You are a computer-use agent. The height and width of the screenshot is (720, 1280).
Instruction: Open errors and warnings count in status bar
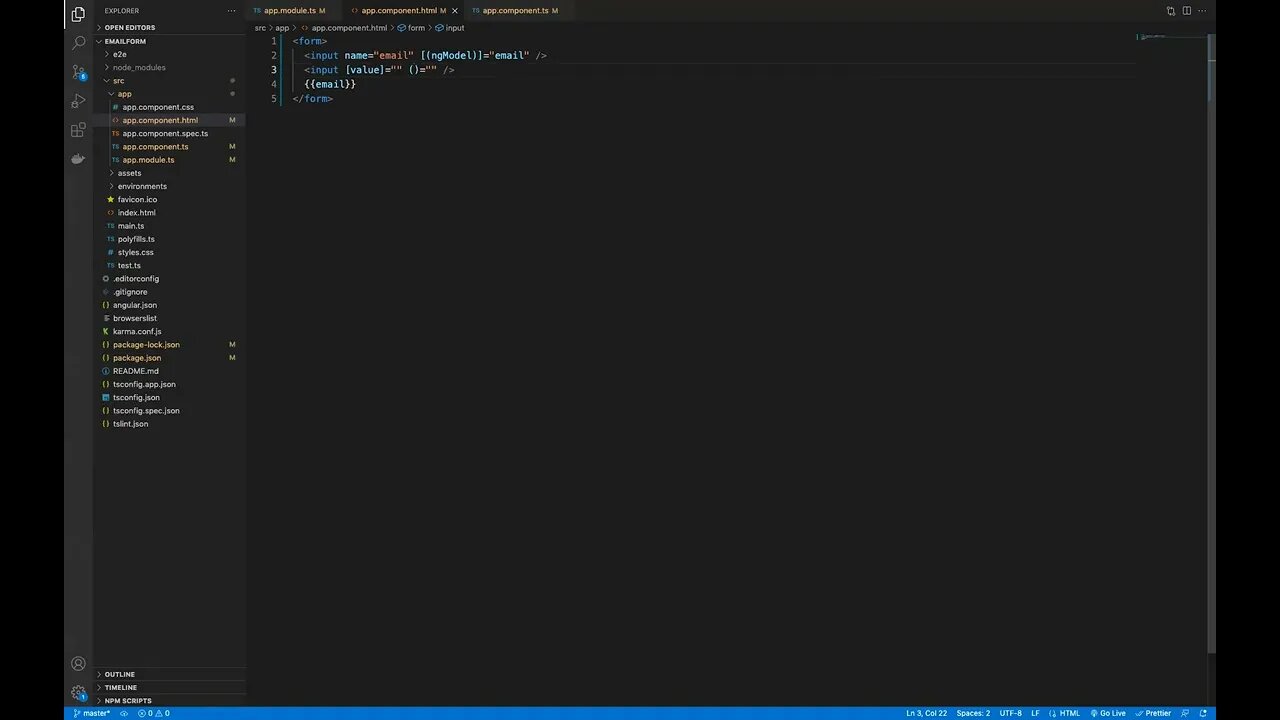tap(154, 713)
